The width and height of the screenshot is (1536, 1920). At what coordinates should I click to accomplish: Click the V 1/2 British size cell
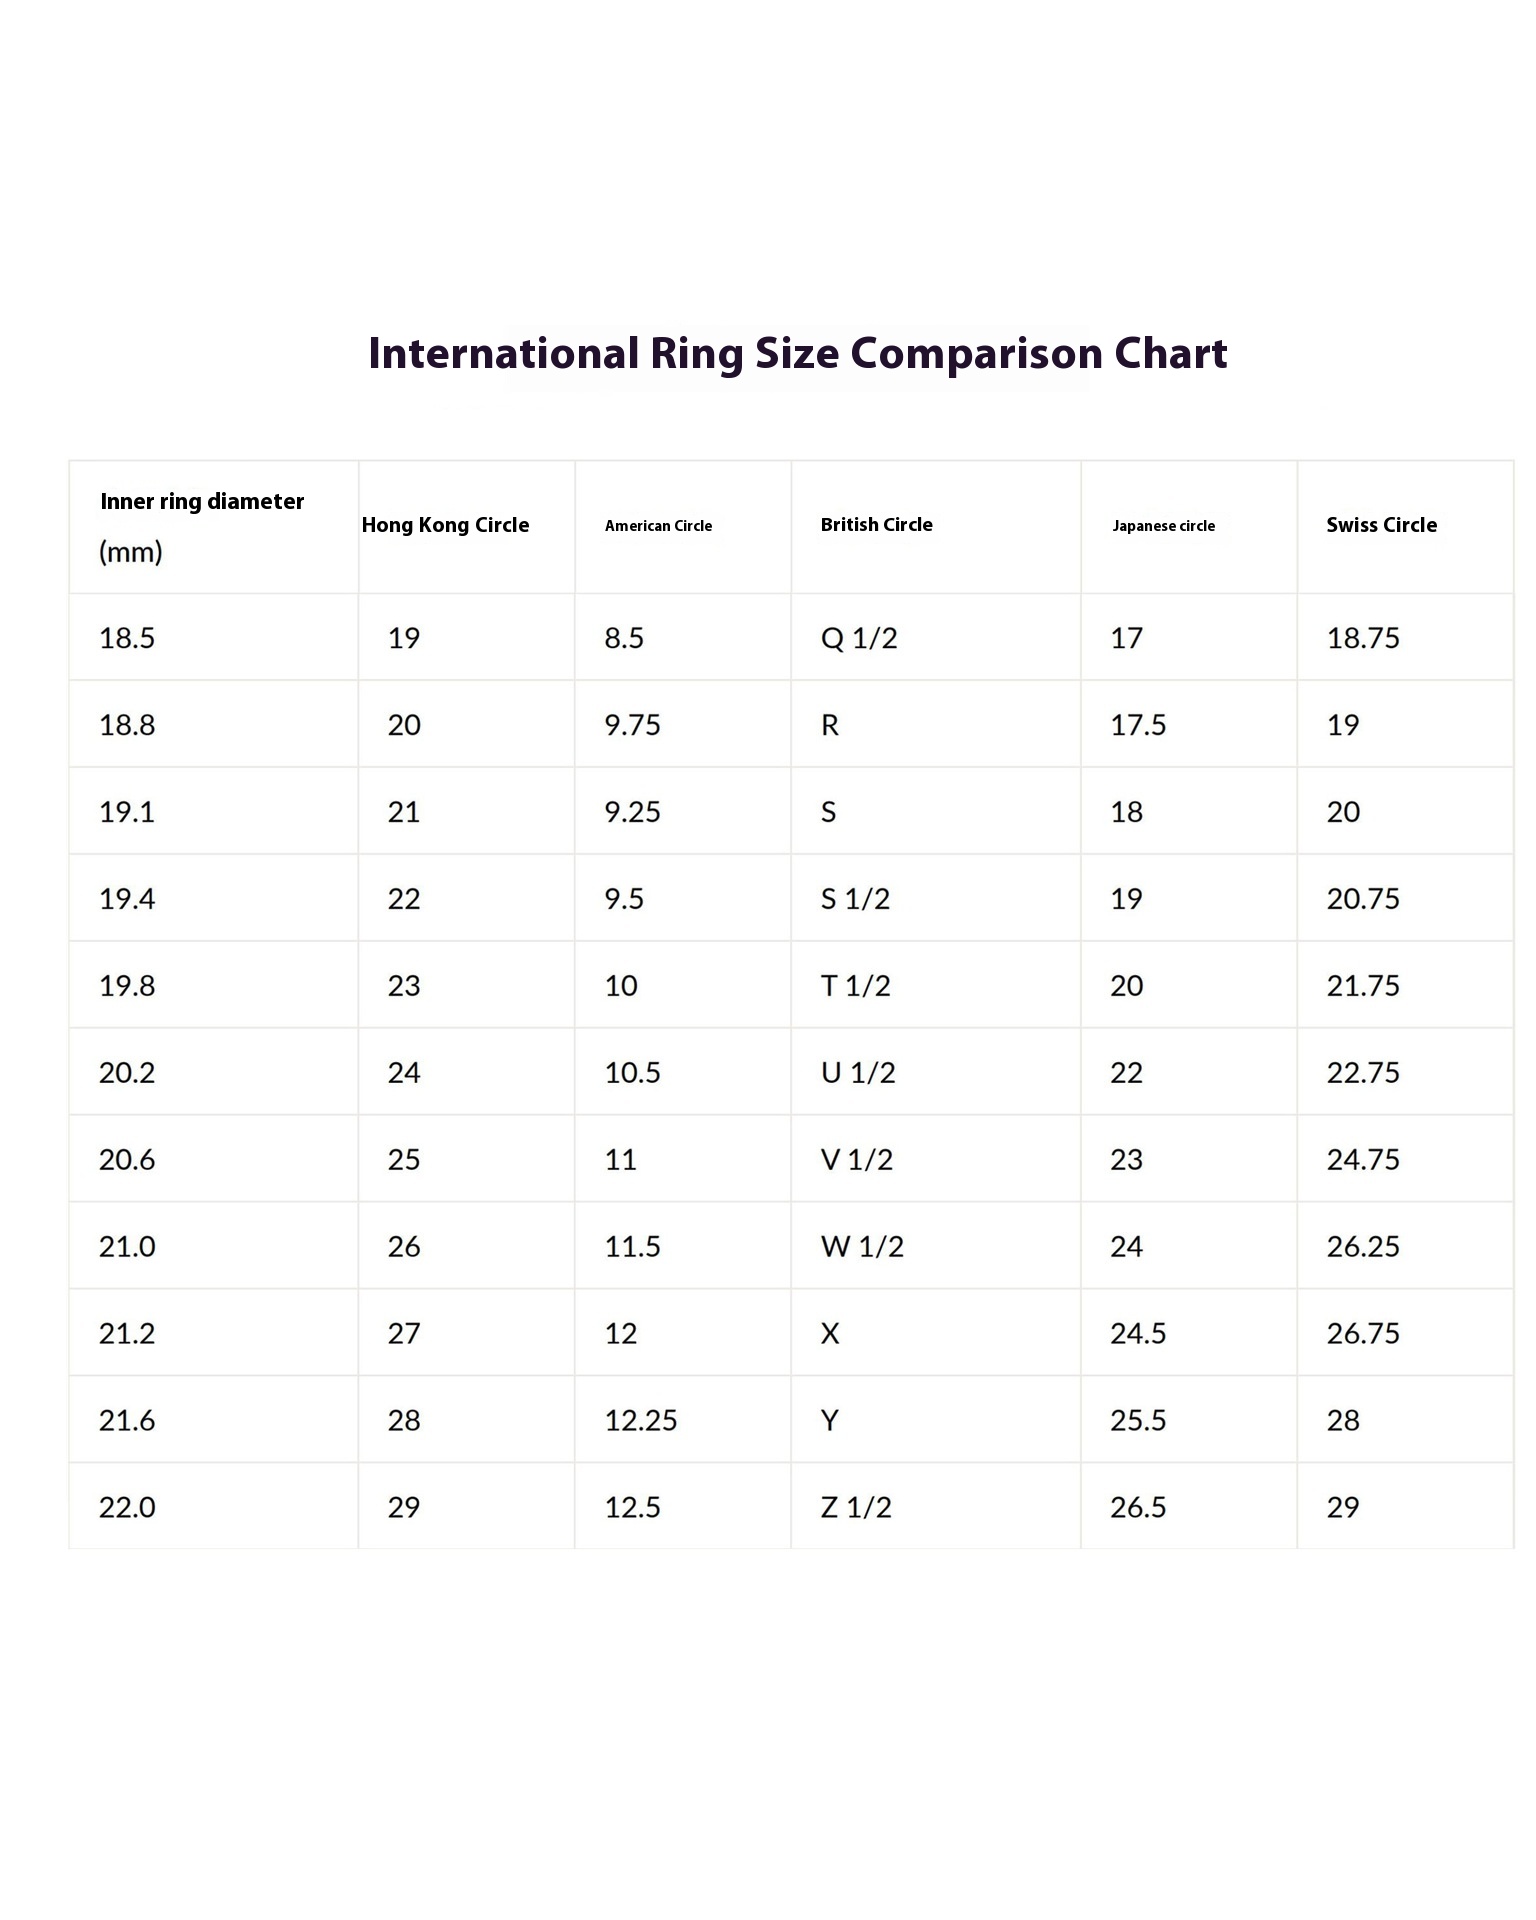point(936,1159)
